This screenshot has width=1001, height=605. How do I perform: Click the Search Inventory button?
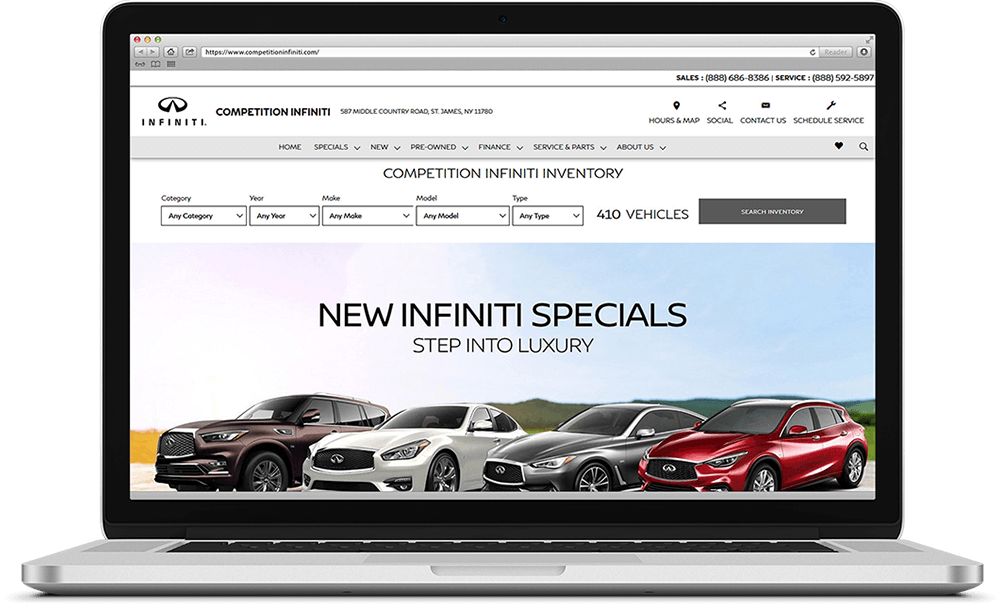coord(772,211)
